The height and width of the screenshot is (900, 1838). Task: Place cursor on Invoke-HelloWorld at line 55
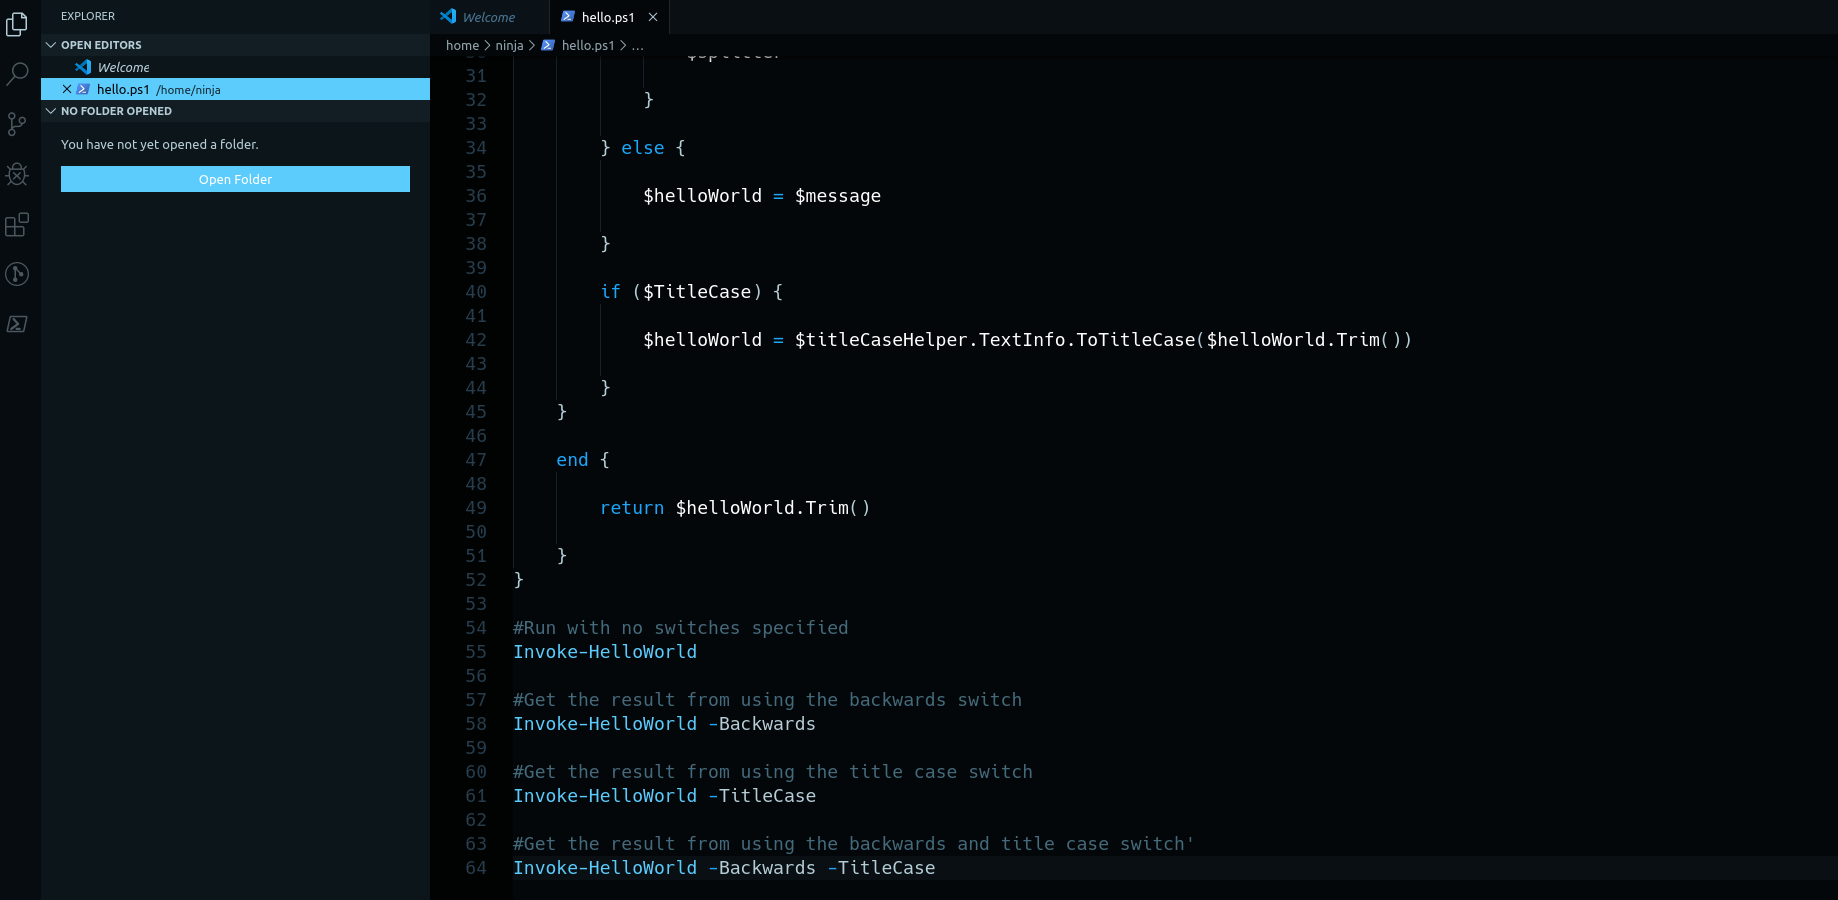point(604,652)
